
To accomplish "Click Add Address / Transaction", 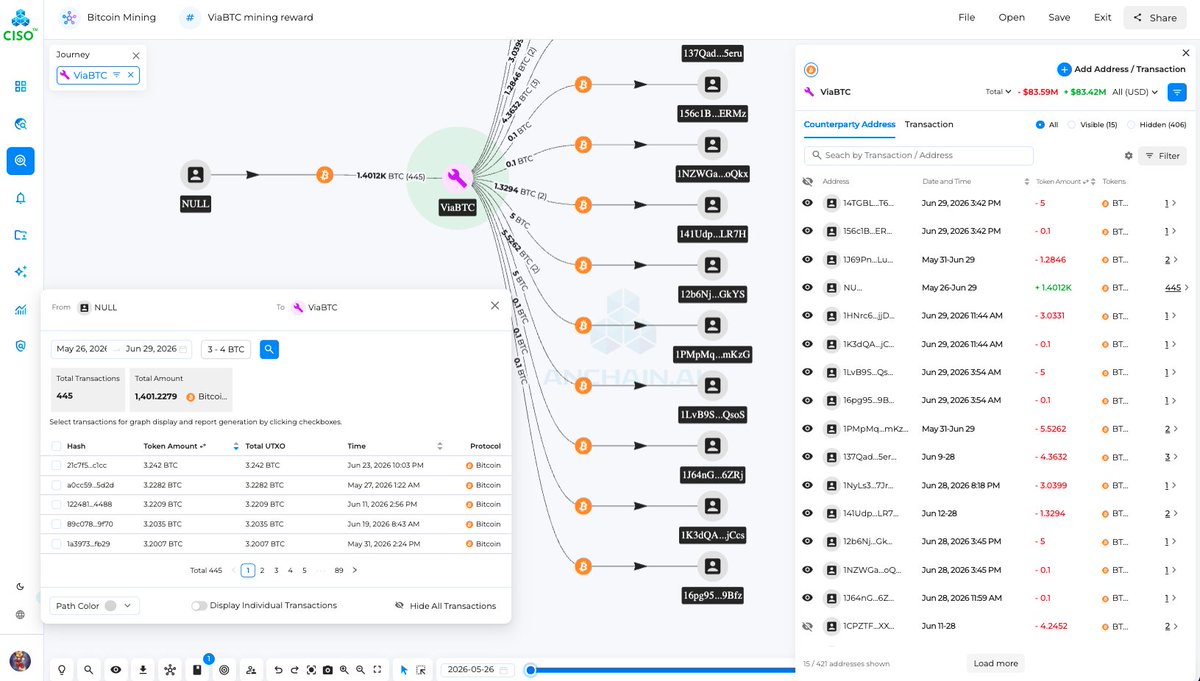I will click(x=1122, y=69).
